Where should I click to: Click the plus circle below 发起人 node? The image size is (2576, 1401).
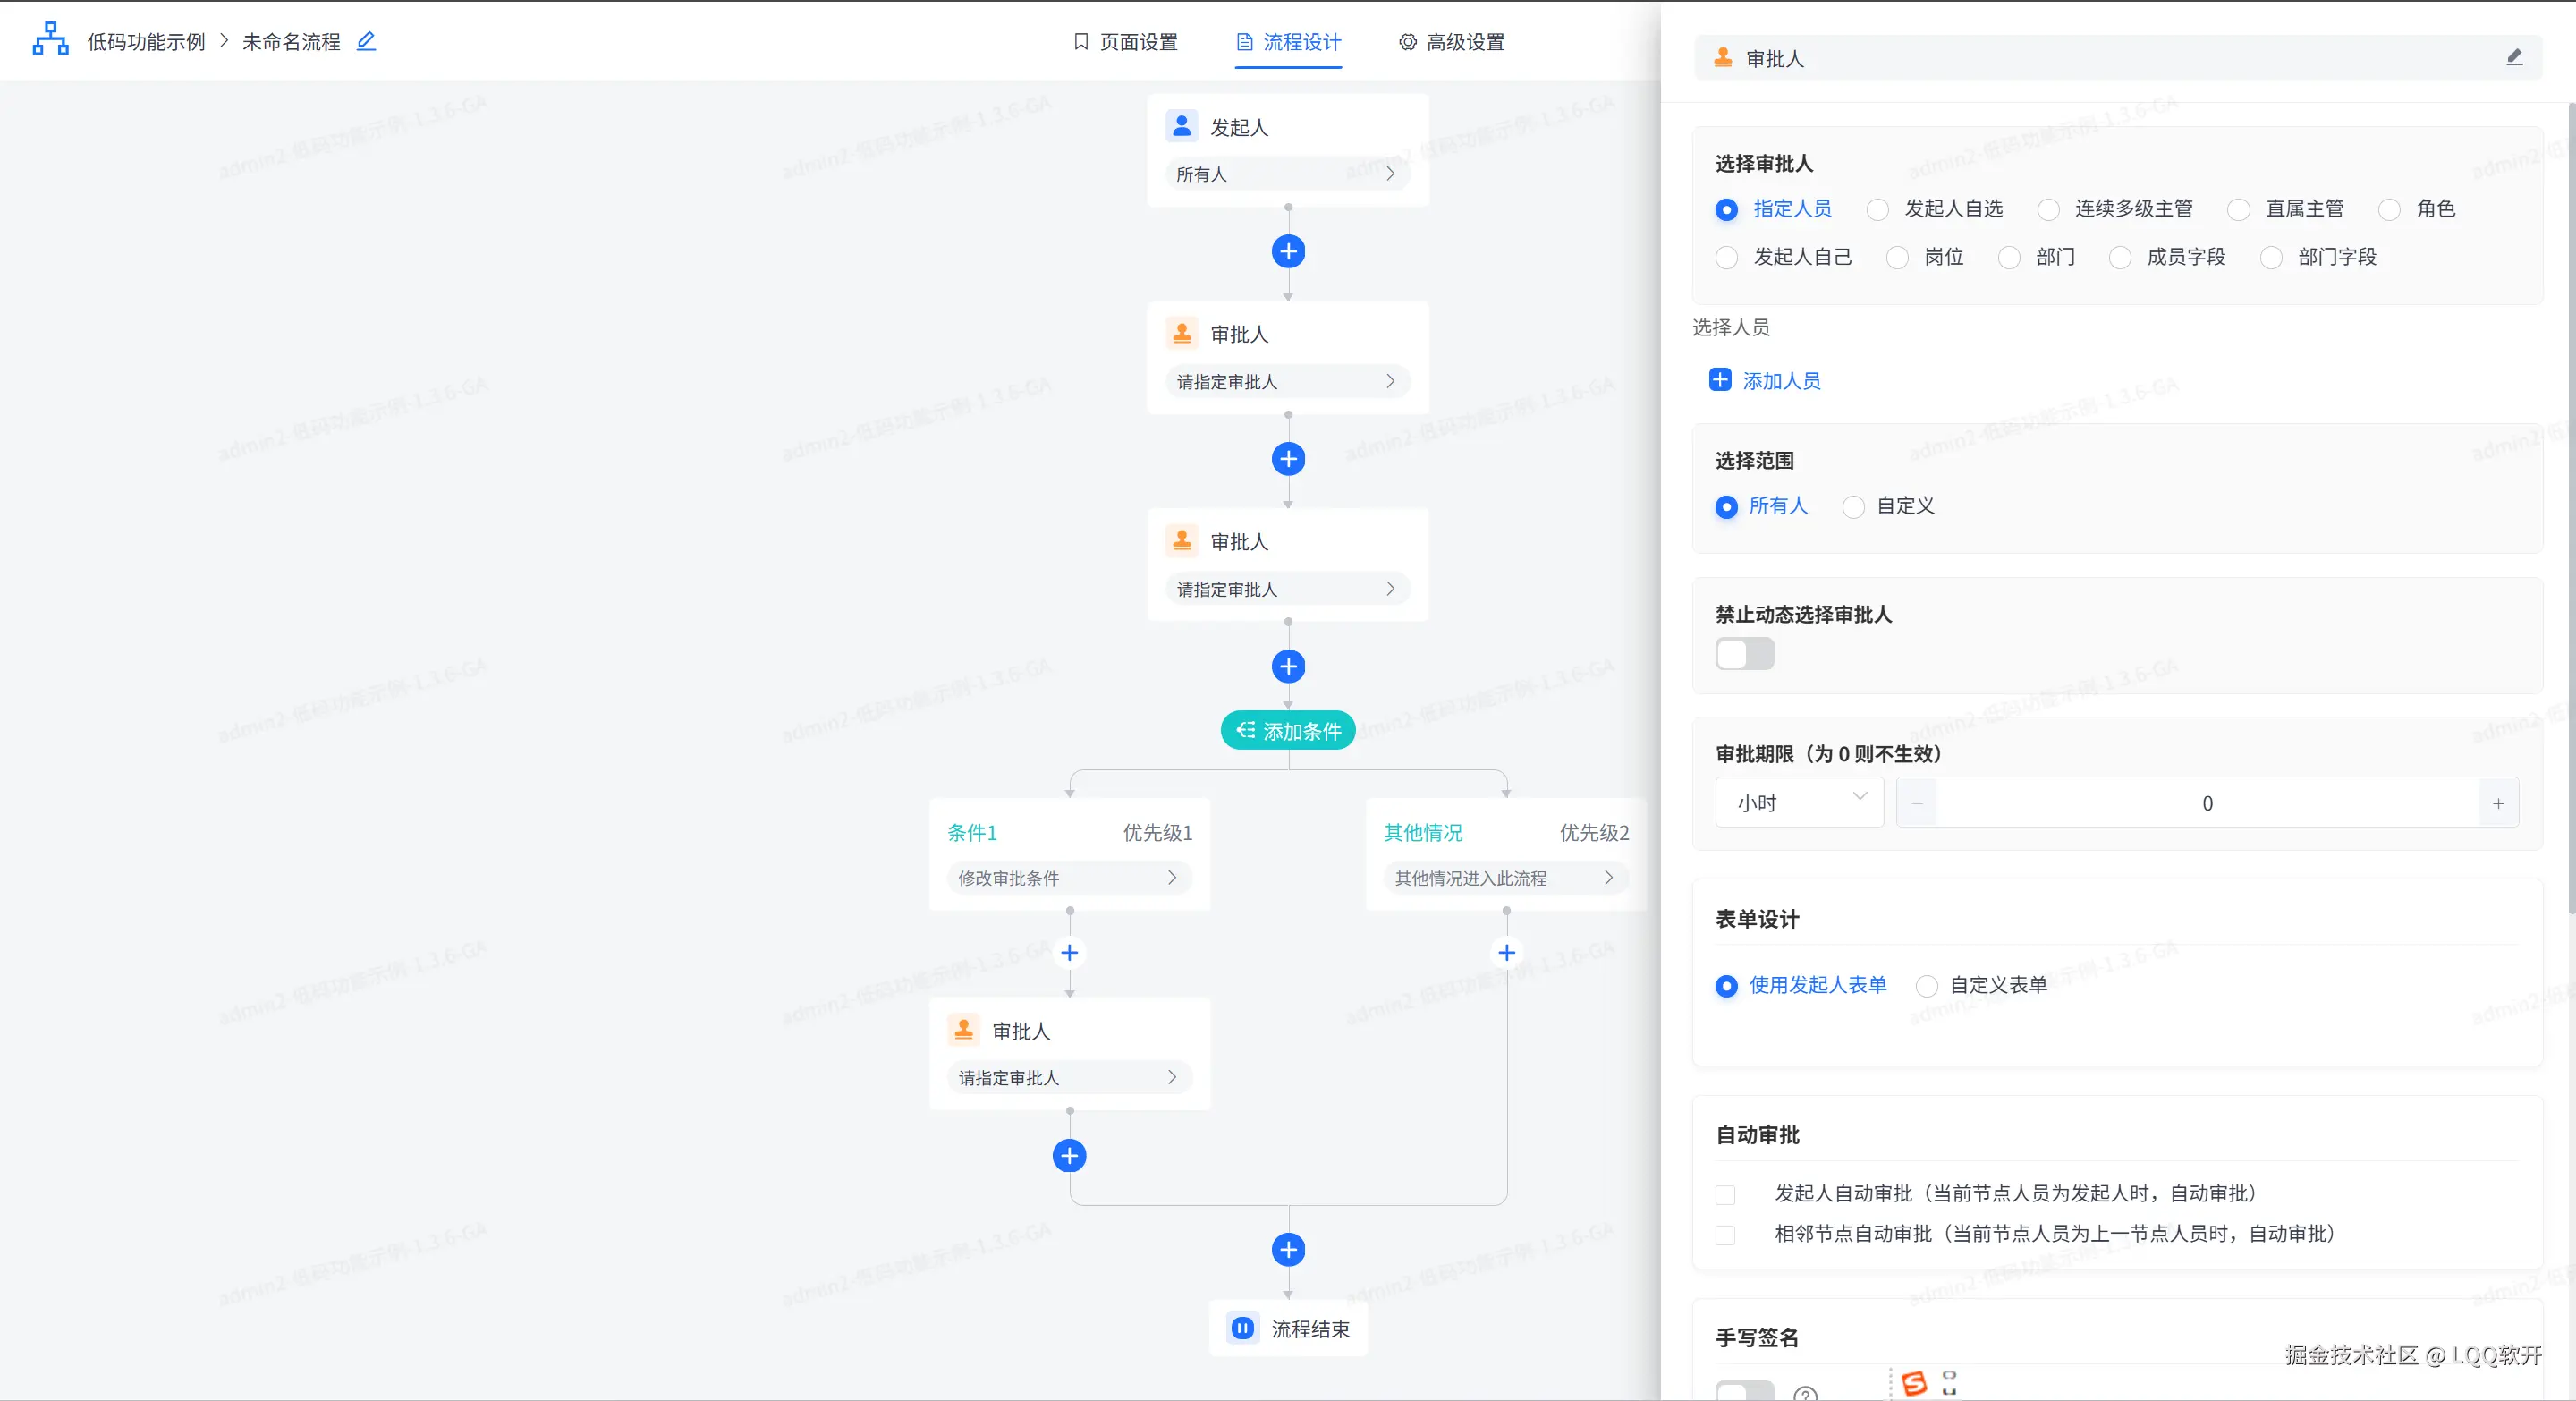click(x=1288, y=251)
